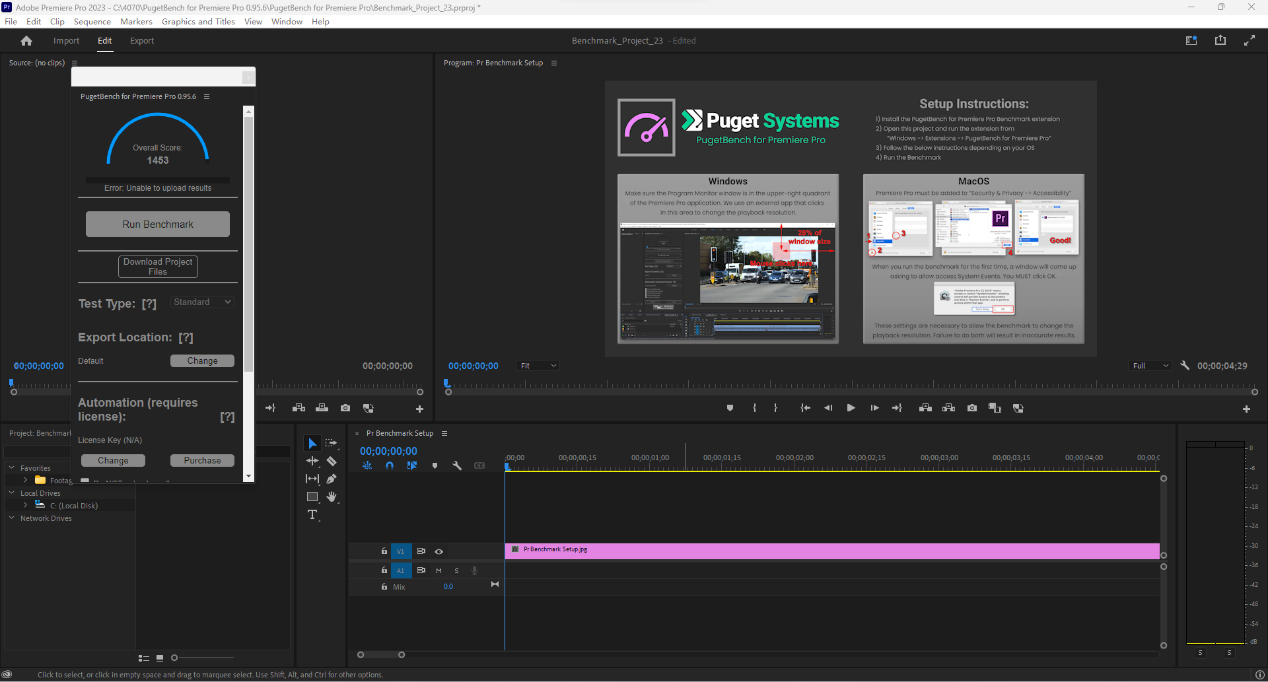
Task: Open timeline display settings wrench
Action: coord(457,466)
